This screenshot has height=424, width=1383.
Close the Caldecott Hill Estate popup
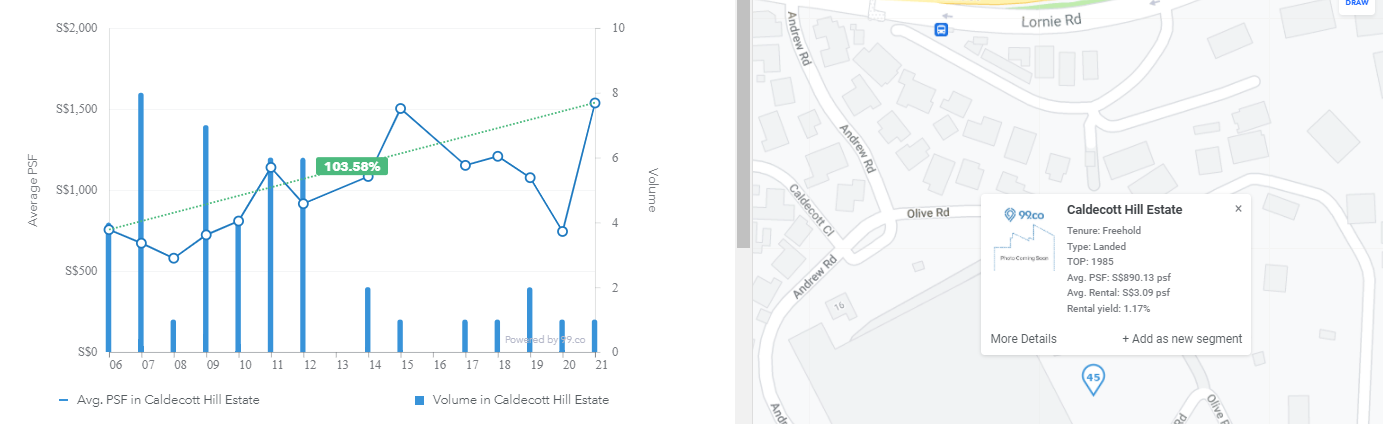click(1238, 209)
